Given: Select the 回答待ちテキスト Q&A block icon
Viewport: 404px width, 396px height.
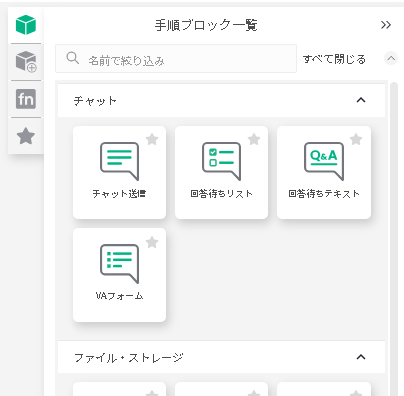Looking at the screenshot, I should pyautogui.click(x=324, y=162).
